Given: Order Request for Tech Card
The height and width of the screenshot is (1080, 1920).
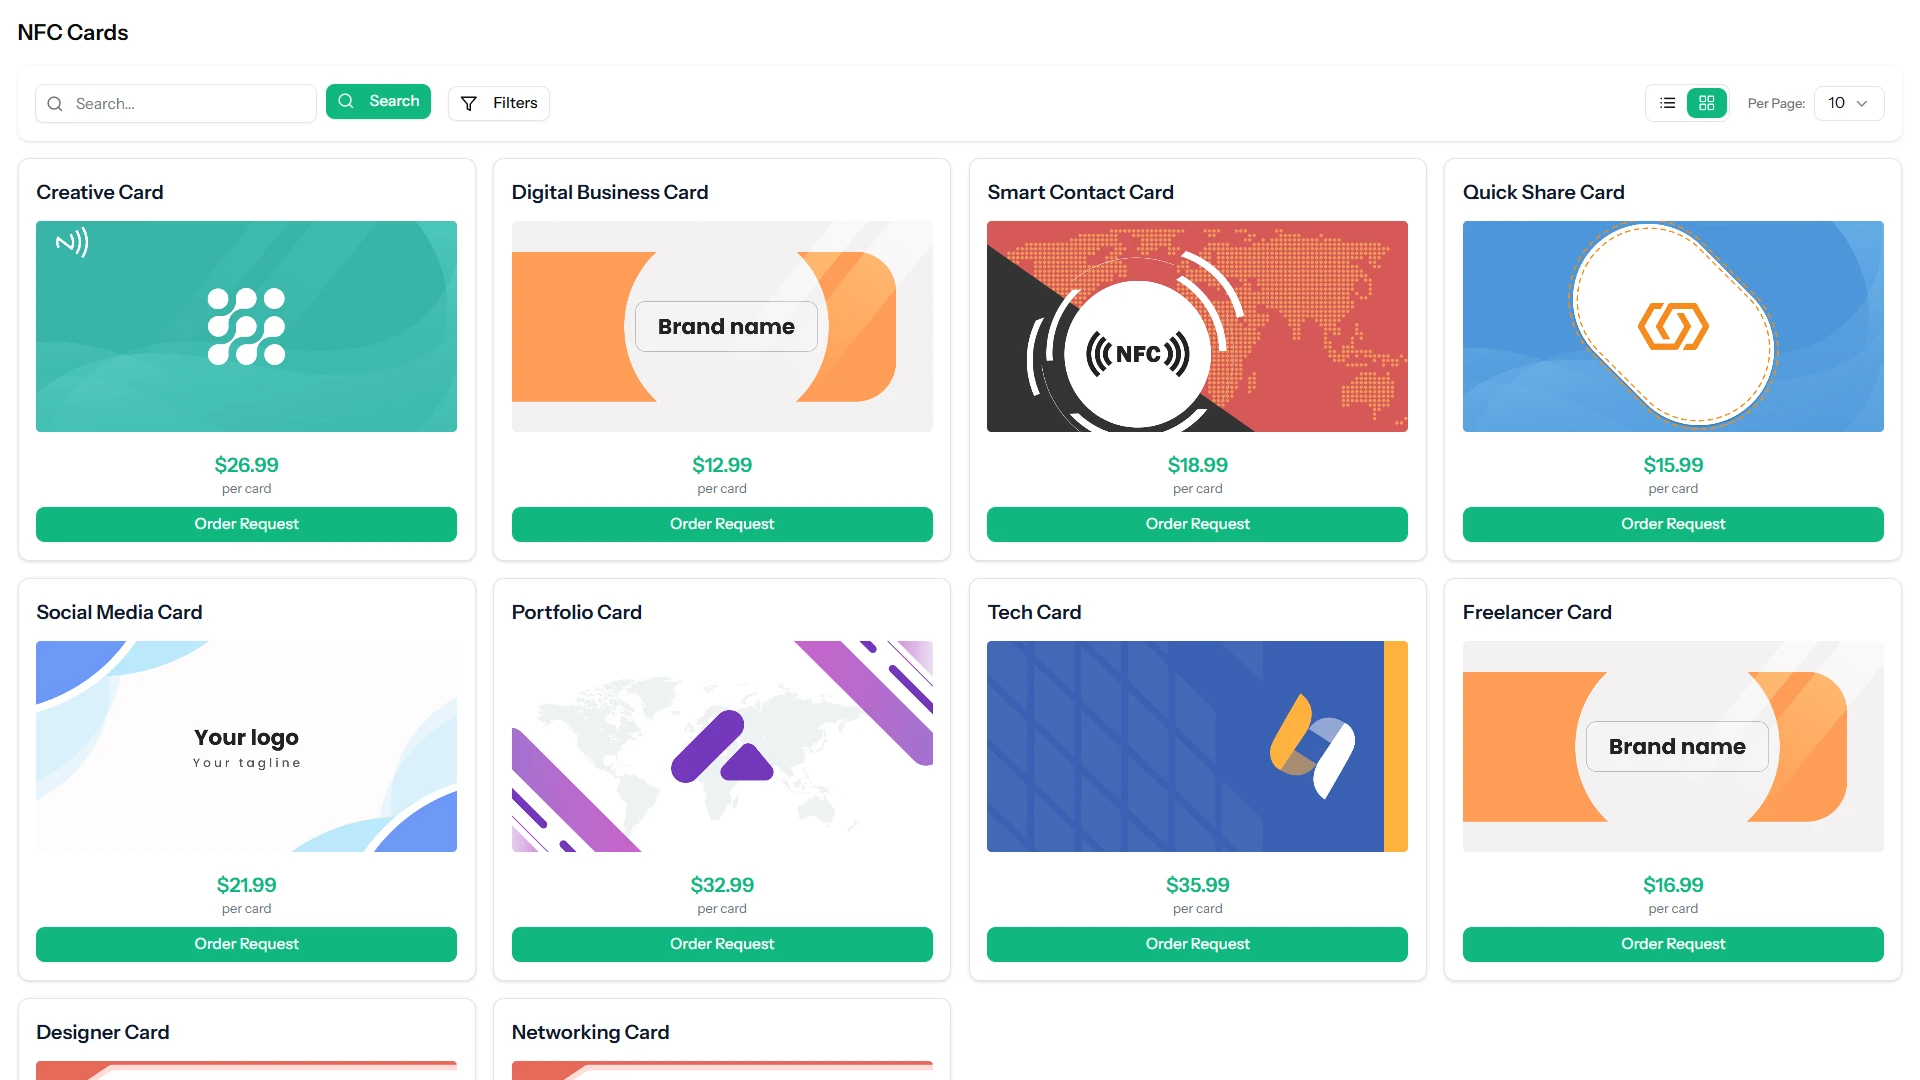Looking at the screenshot, I should 1197,944.
